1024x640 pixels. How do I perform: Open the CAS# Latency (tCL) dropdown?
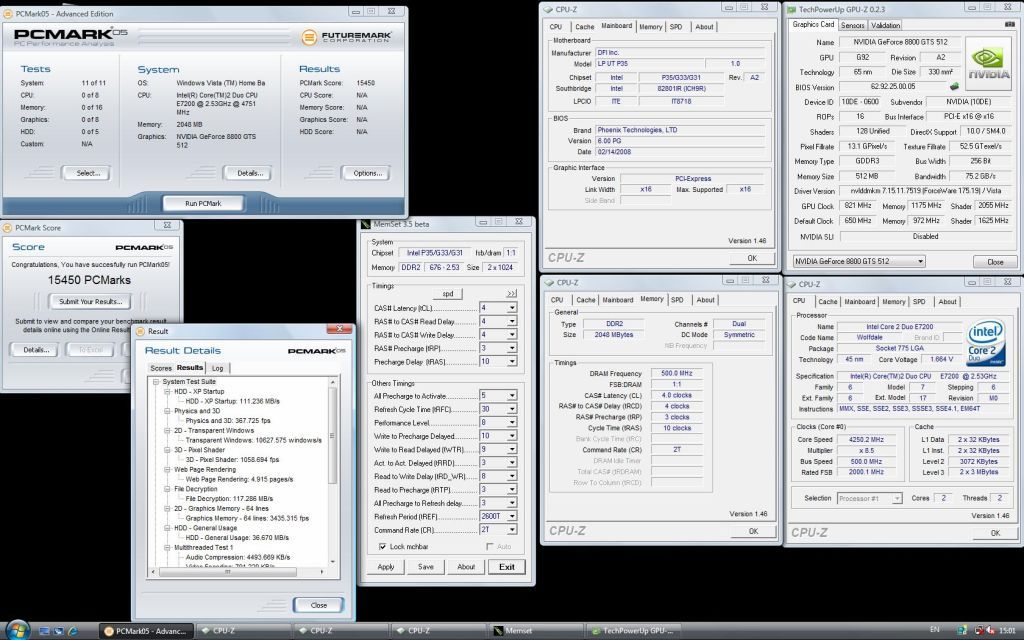pyautogui.click(x=512, y=308)
